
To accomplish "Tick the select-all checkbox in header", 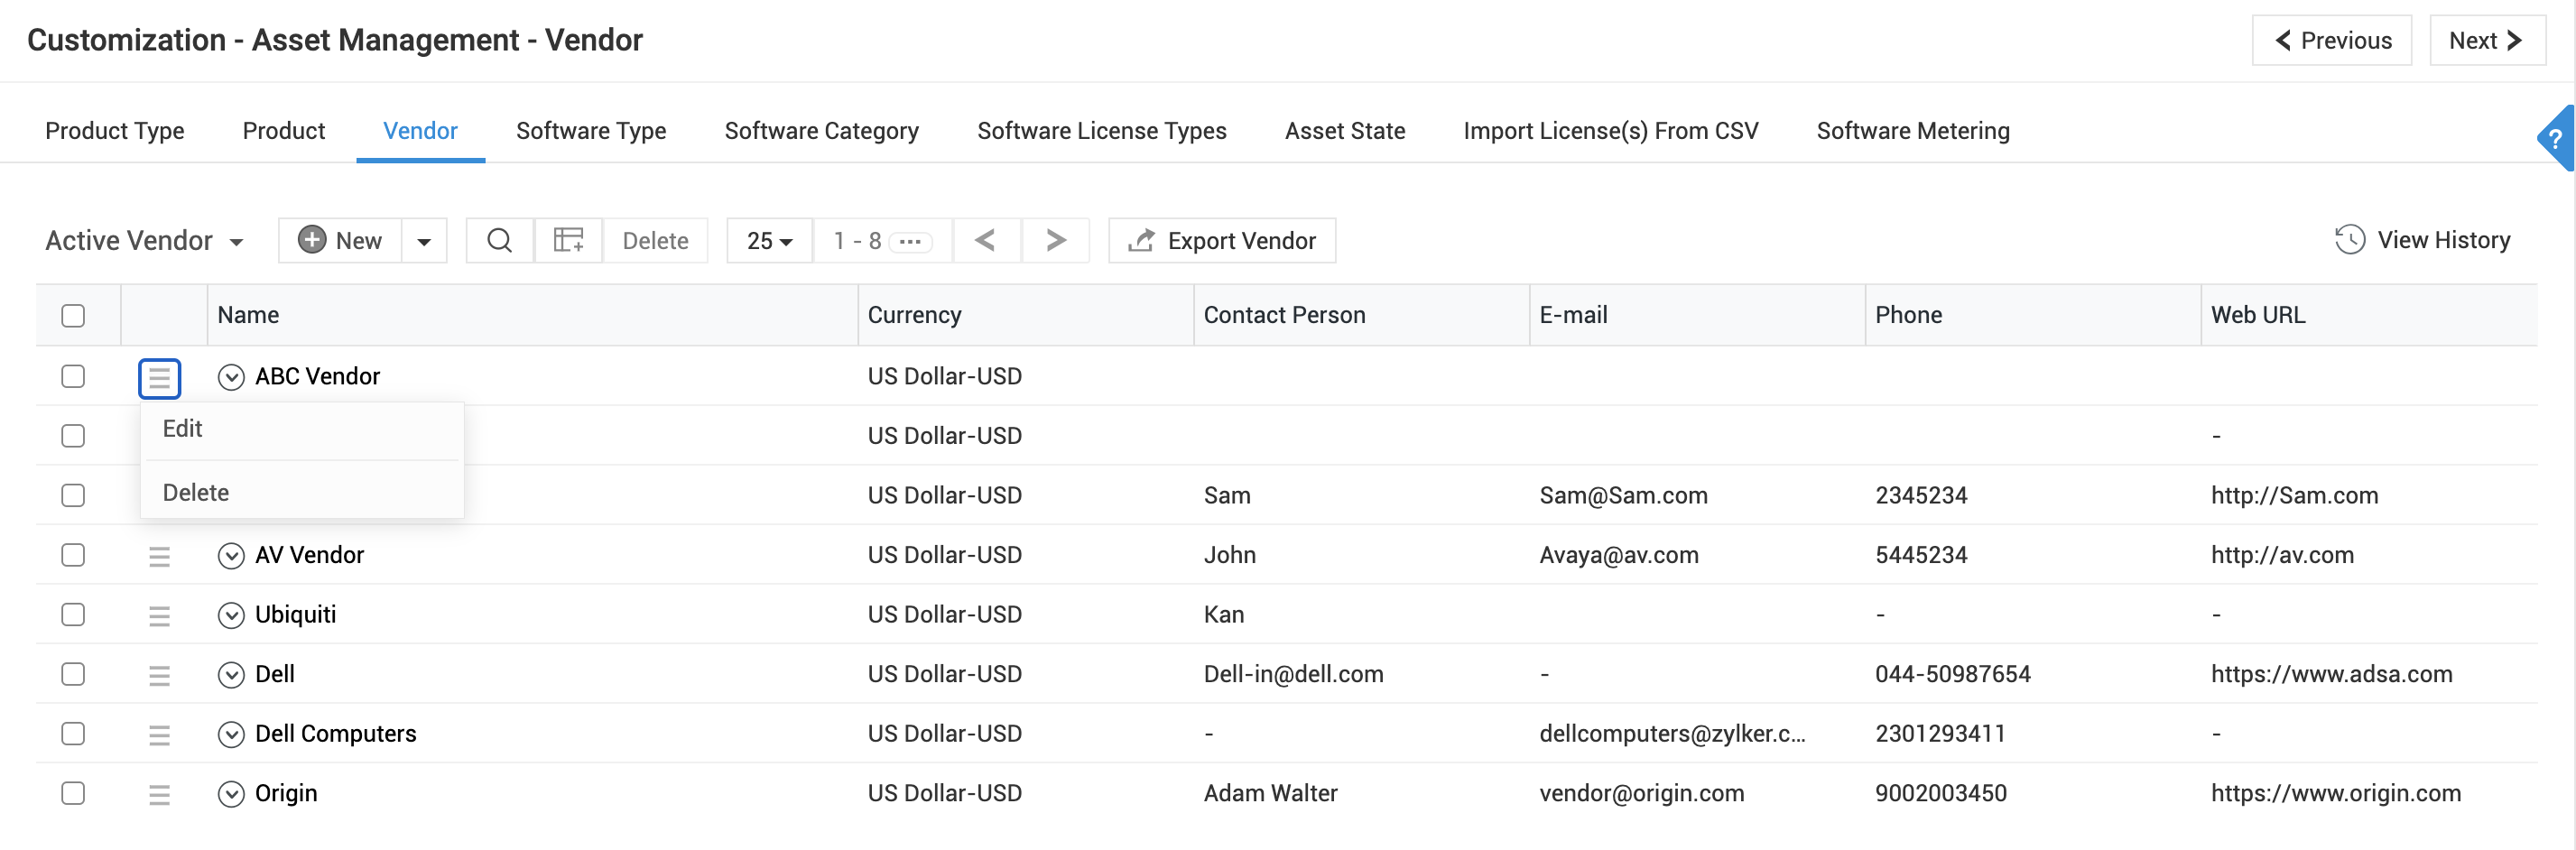I will pos(73,316).
